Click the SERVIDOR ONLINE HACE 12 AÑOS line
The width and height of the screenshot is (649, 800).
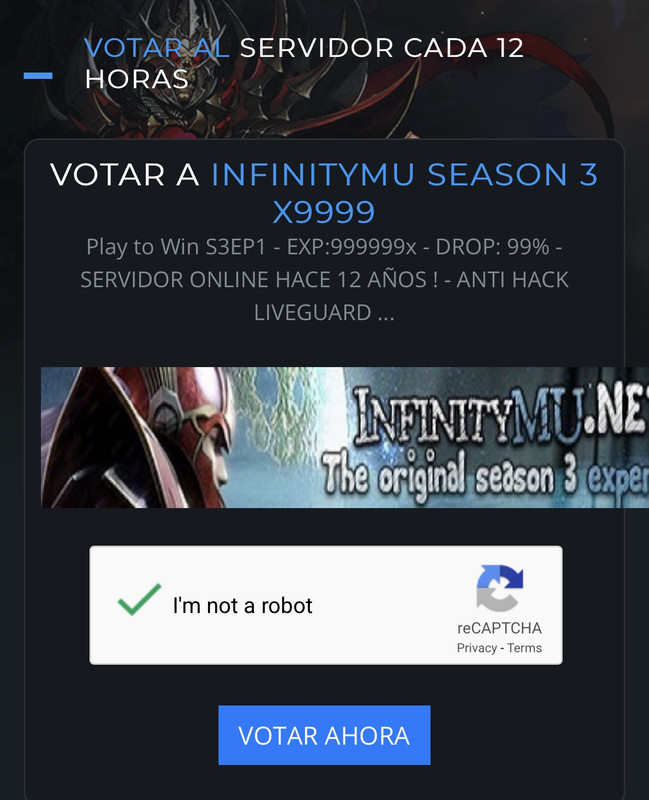[x=259, y=280]
